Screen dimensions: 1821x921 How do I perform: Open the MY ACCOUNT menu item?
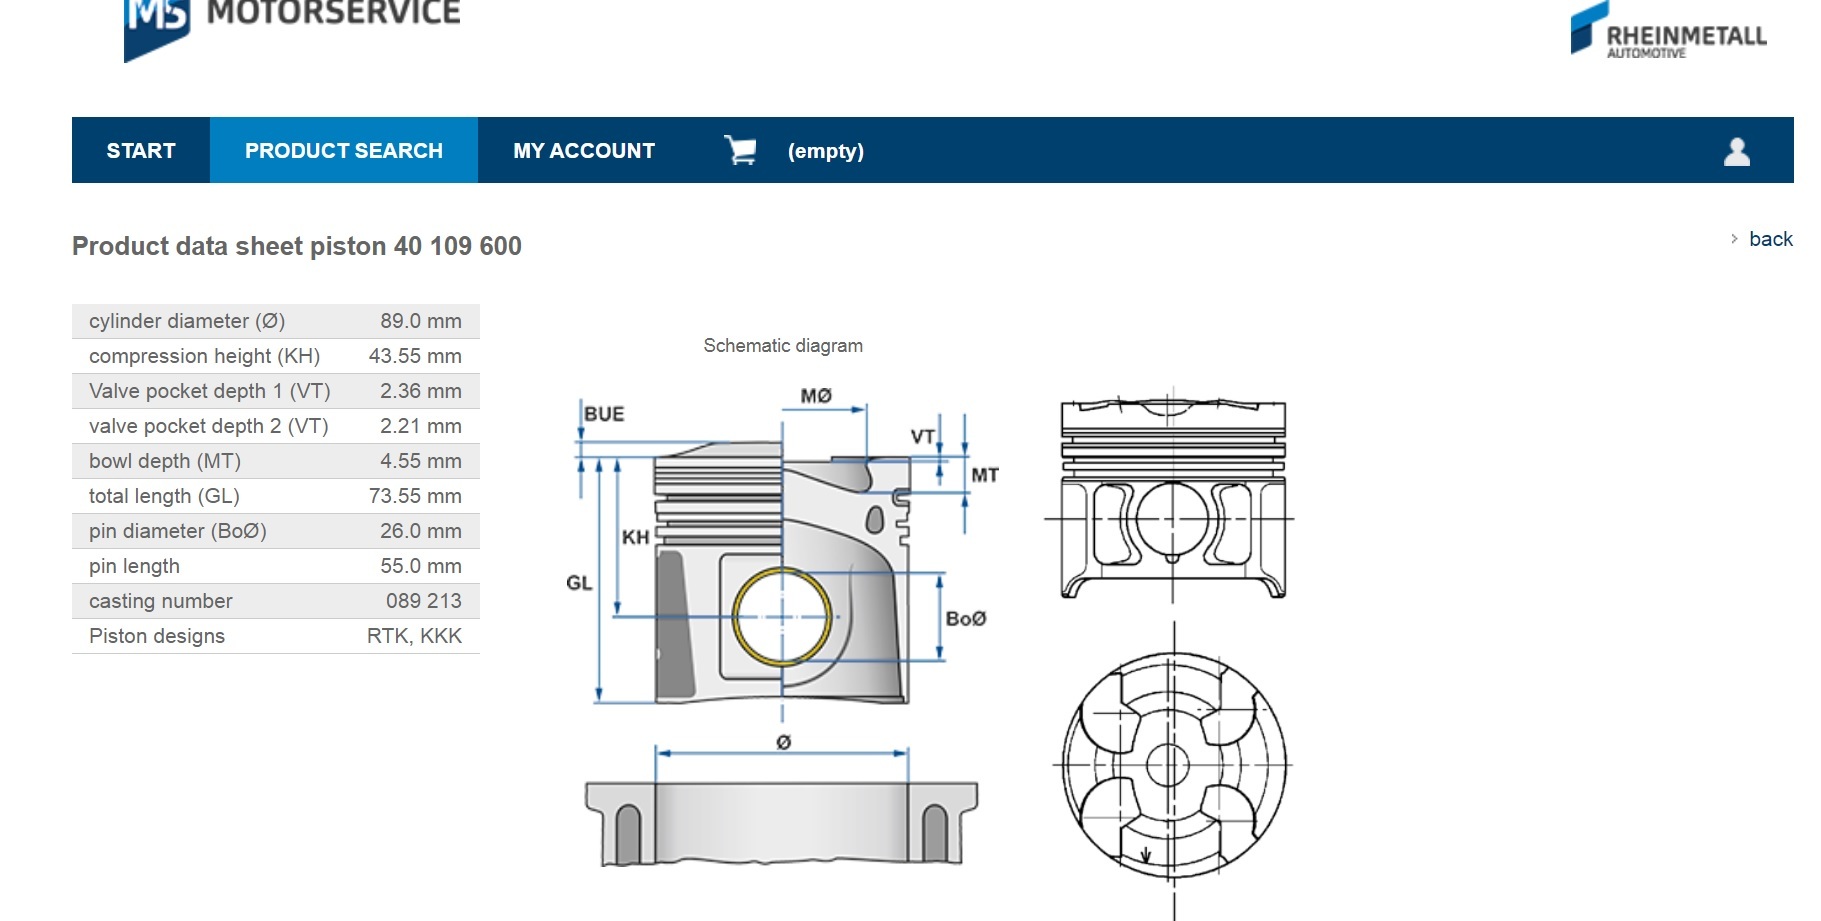click(584, 150)
